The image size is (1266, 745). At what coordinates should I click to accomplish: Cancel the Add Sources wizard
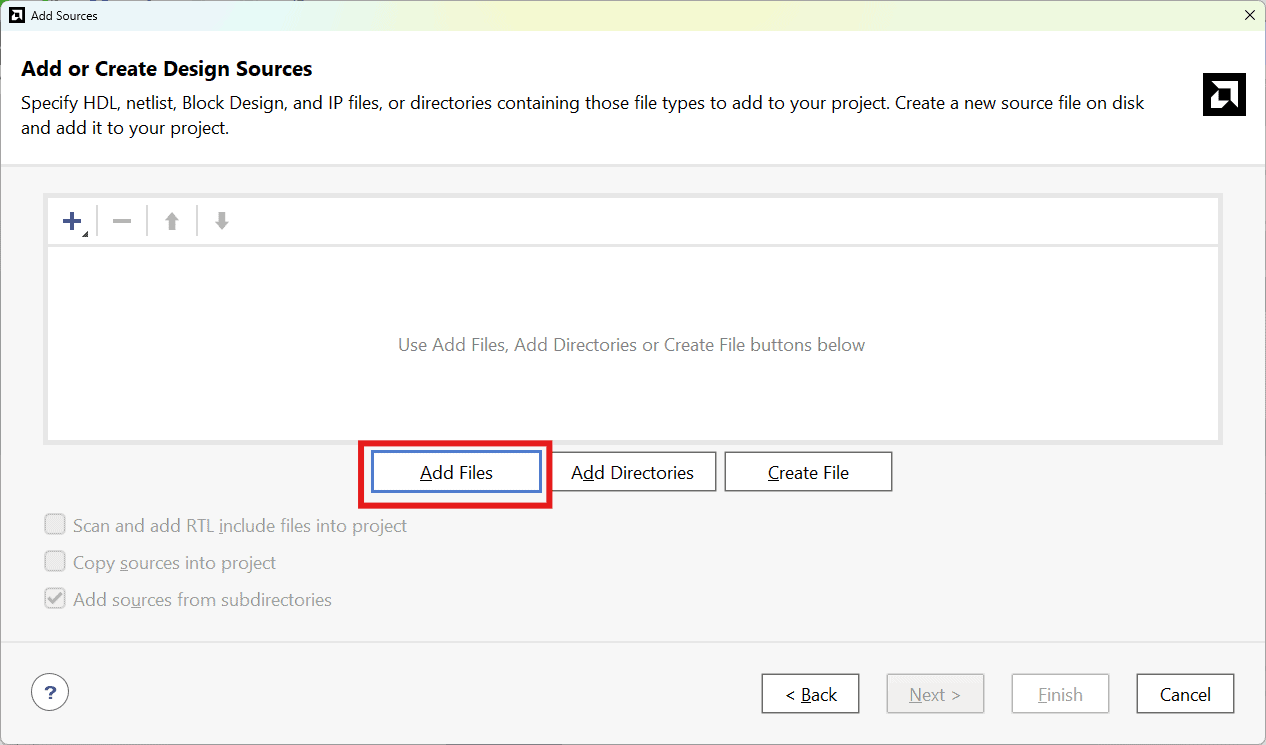[1185, 694]
